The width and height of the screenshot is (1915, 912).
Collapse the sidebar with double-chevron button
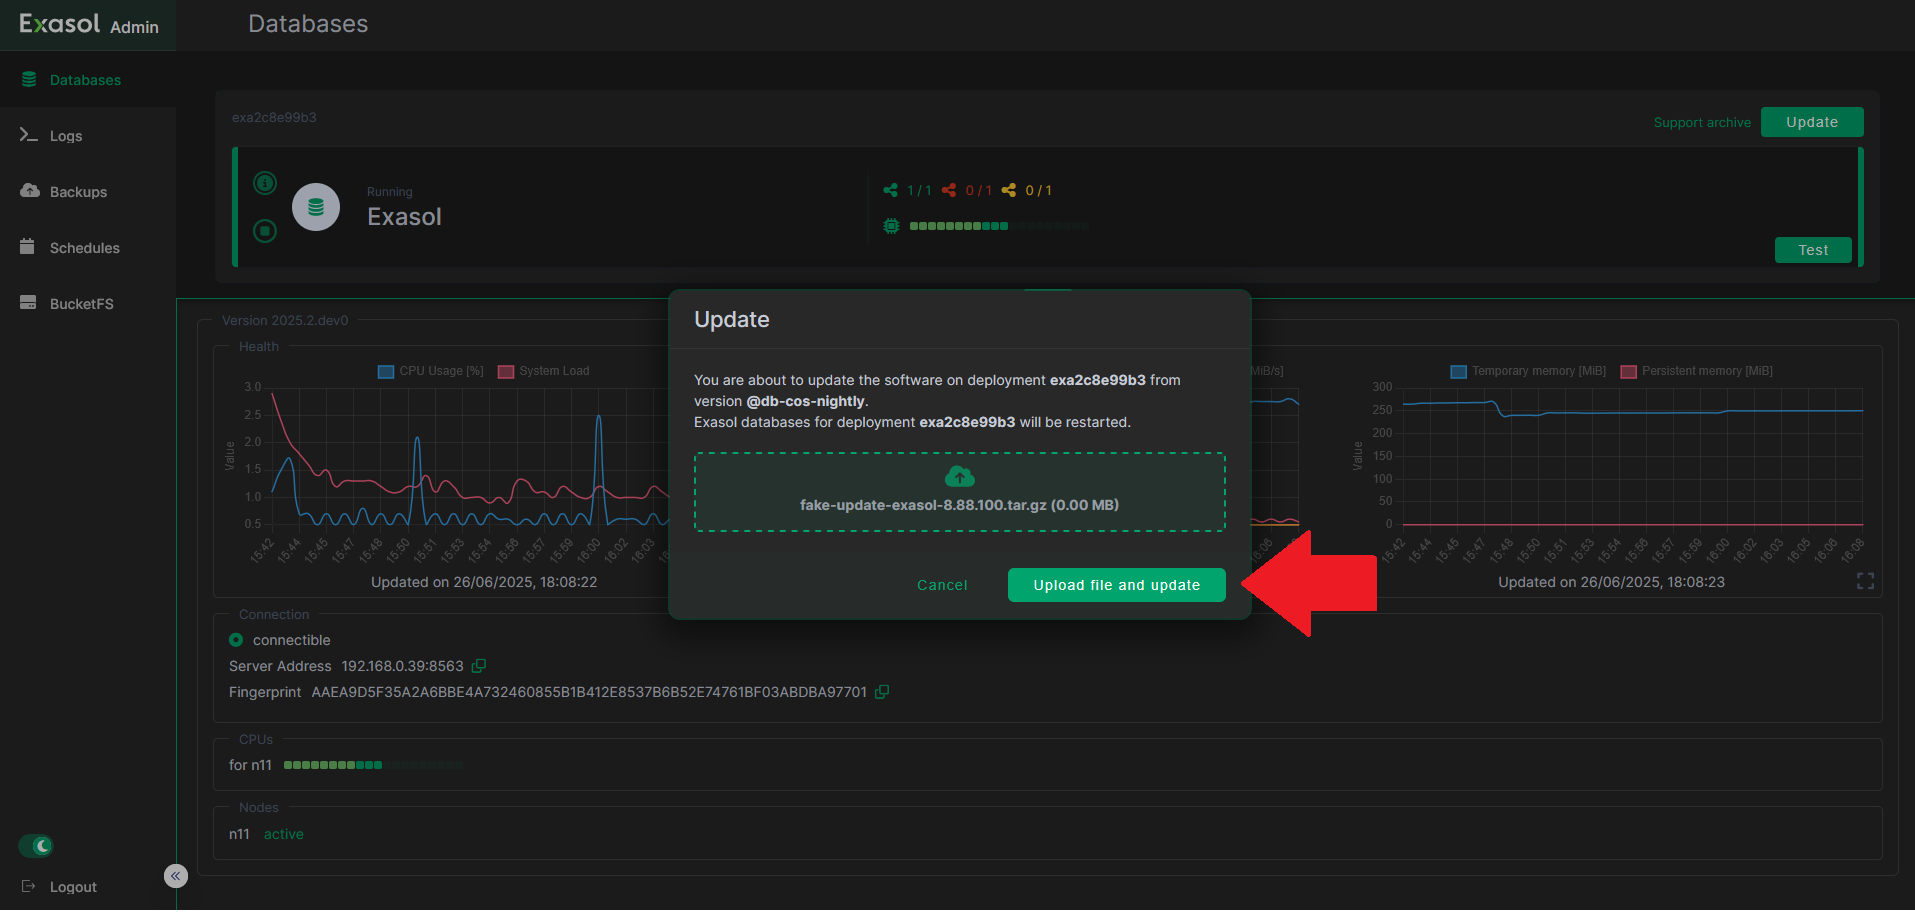point(176,876)
